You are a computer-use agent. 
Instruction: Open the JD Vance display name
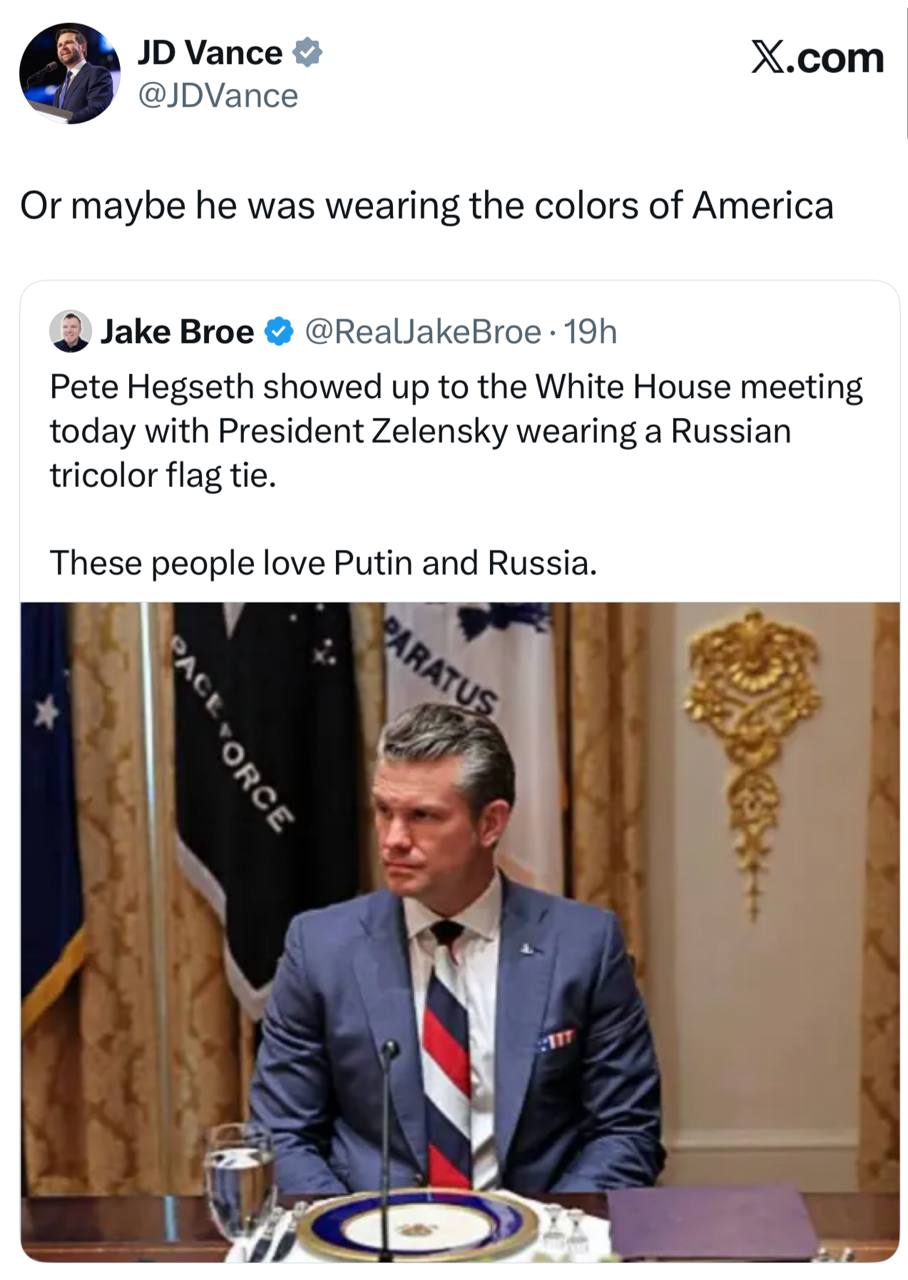click(209, 53)
